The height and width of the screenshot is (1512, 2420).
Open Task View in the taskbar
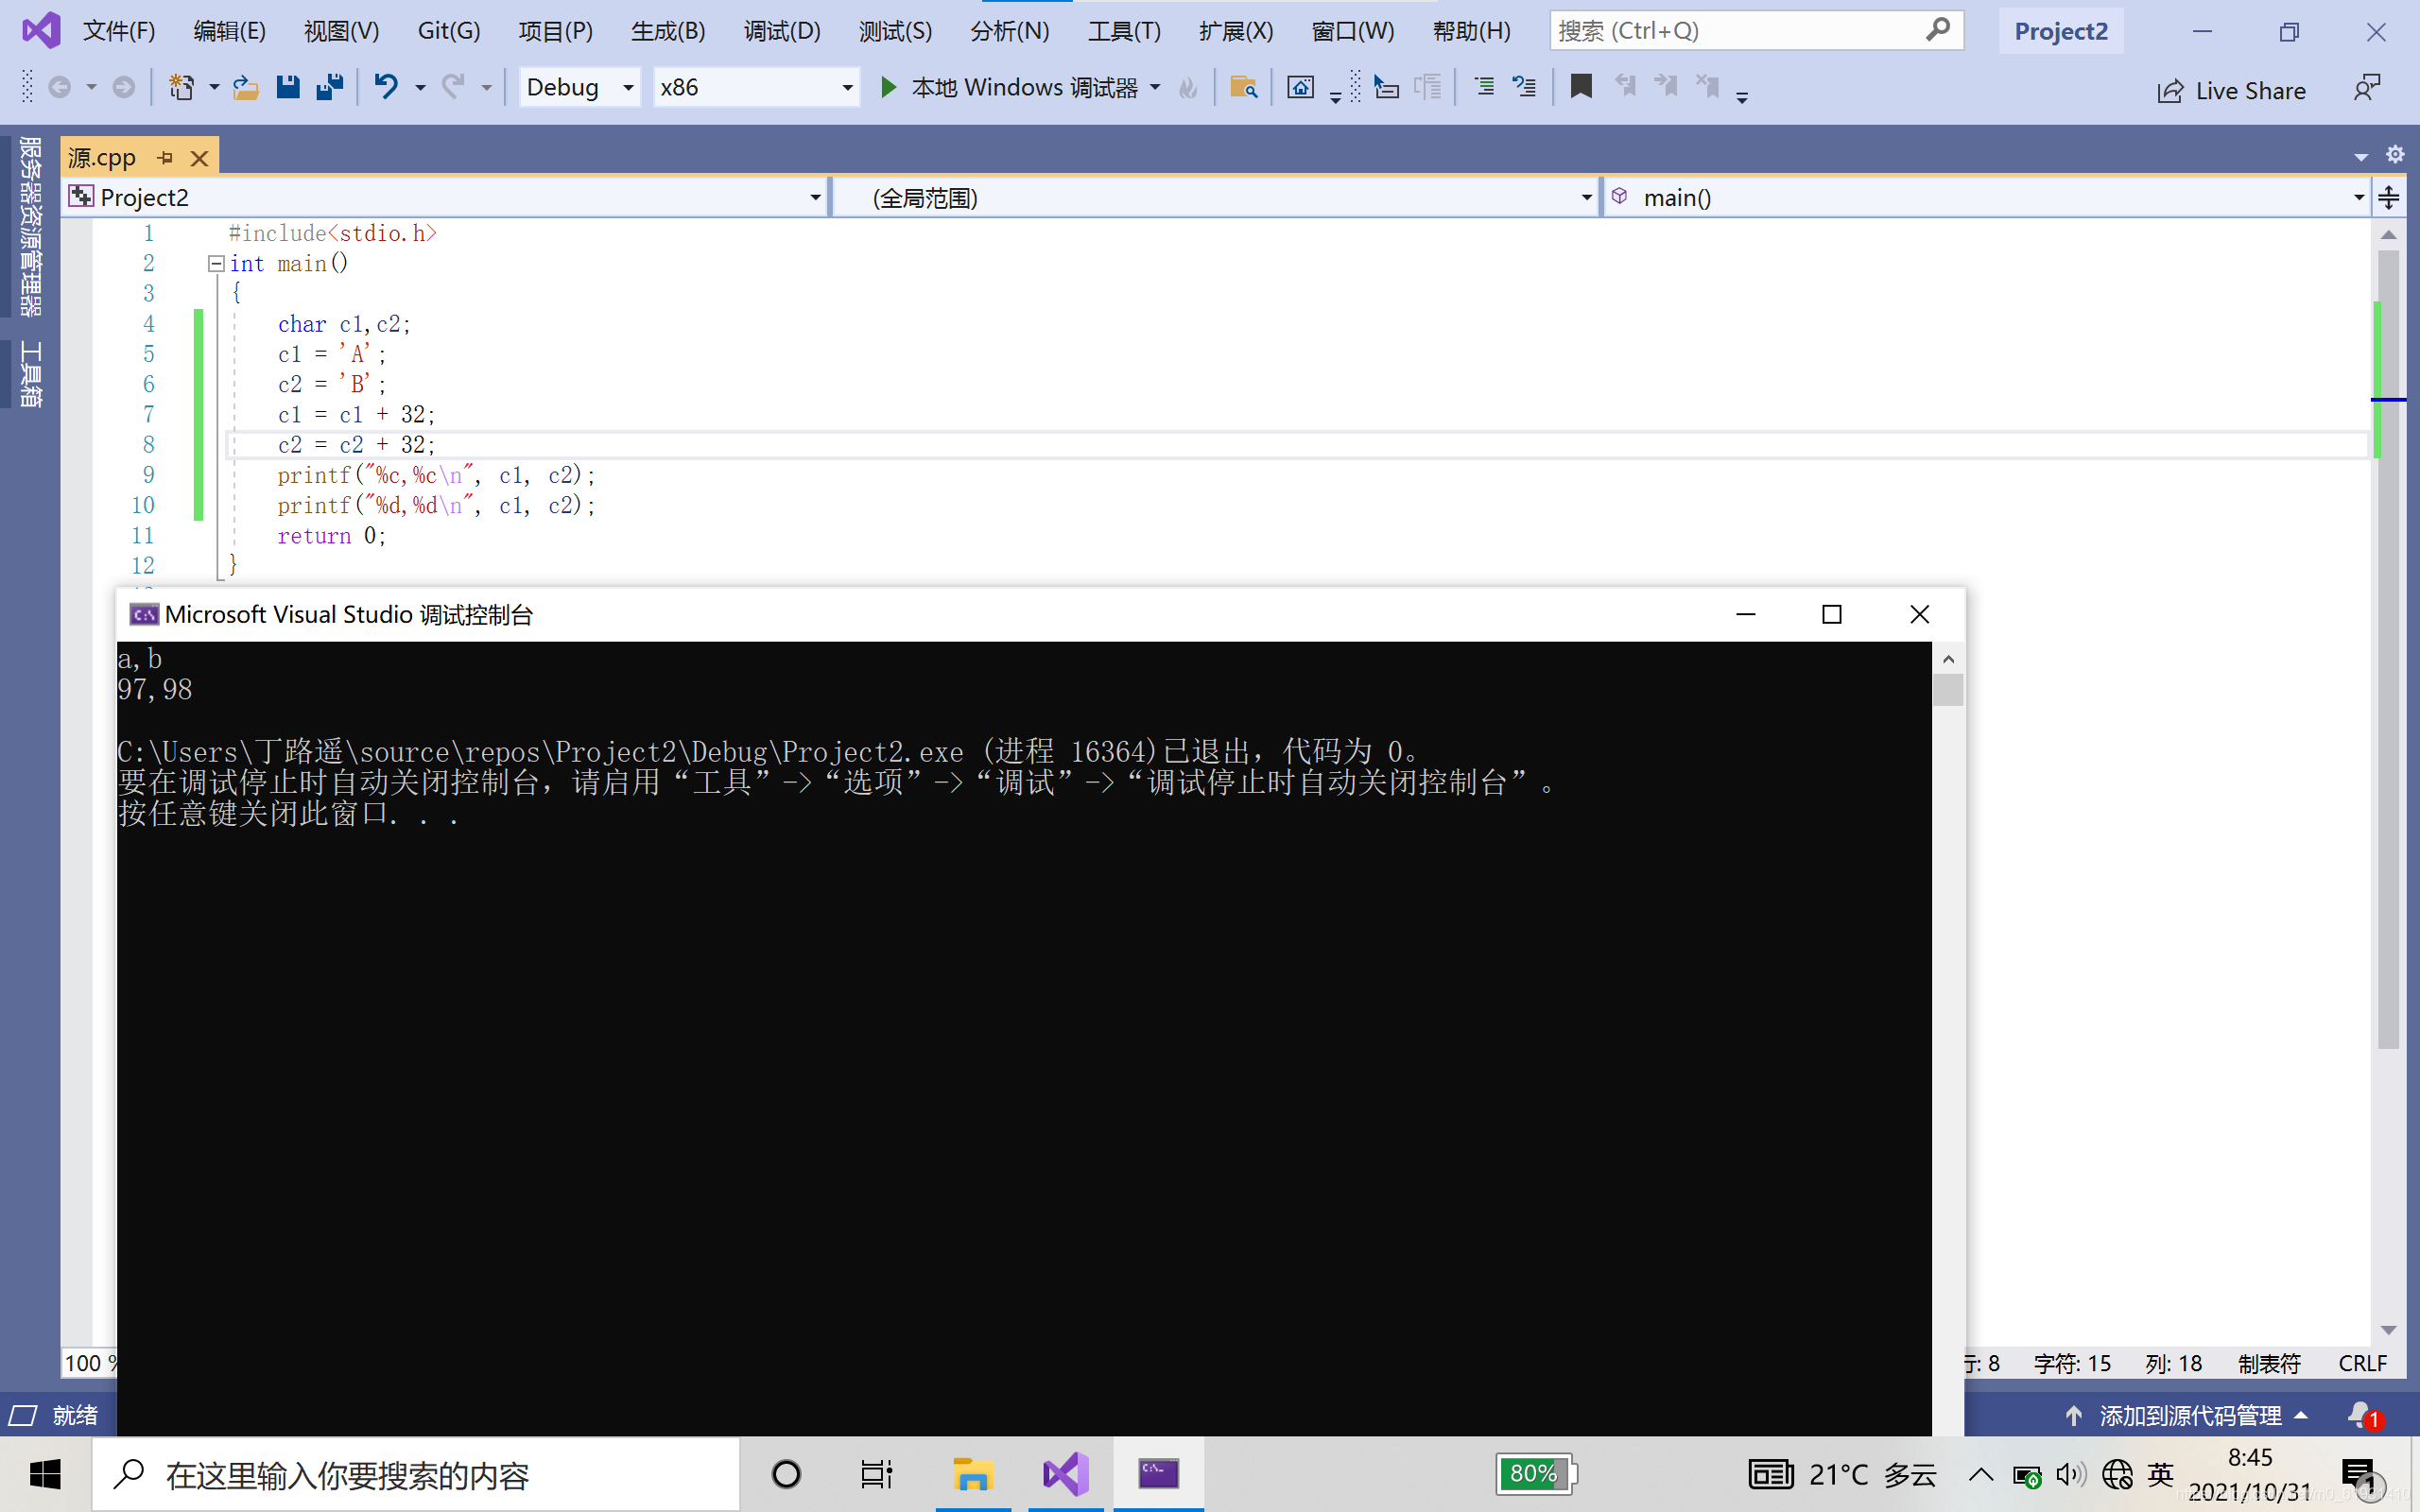point(877,1474)
